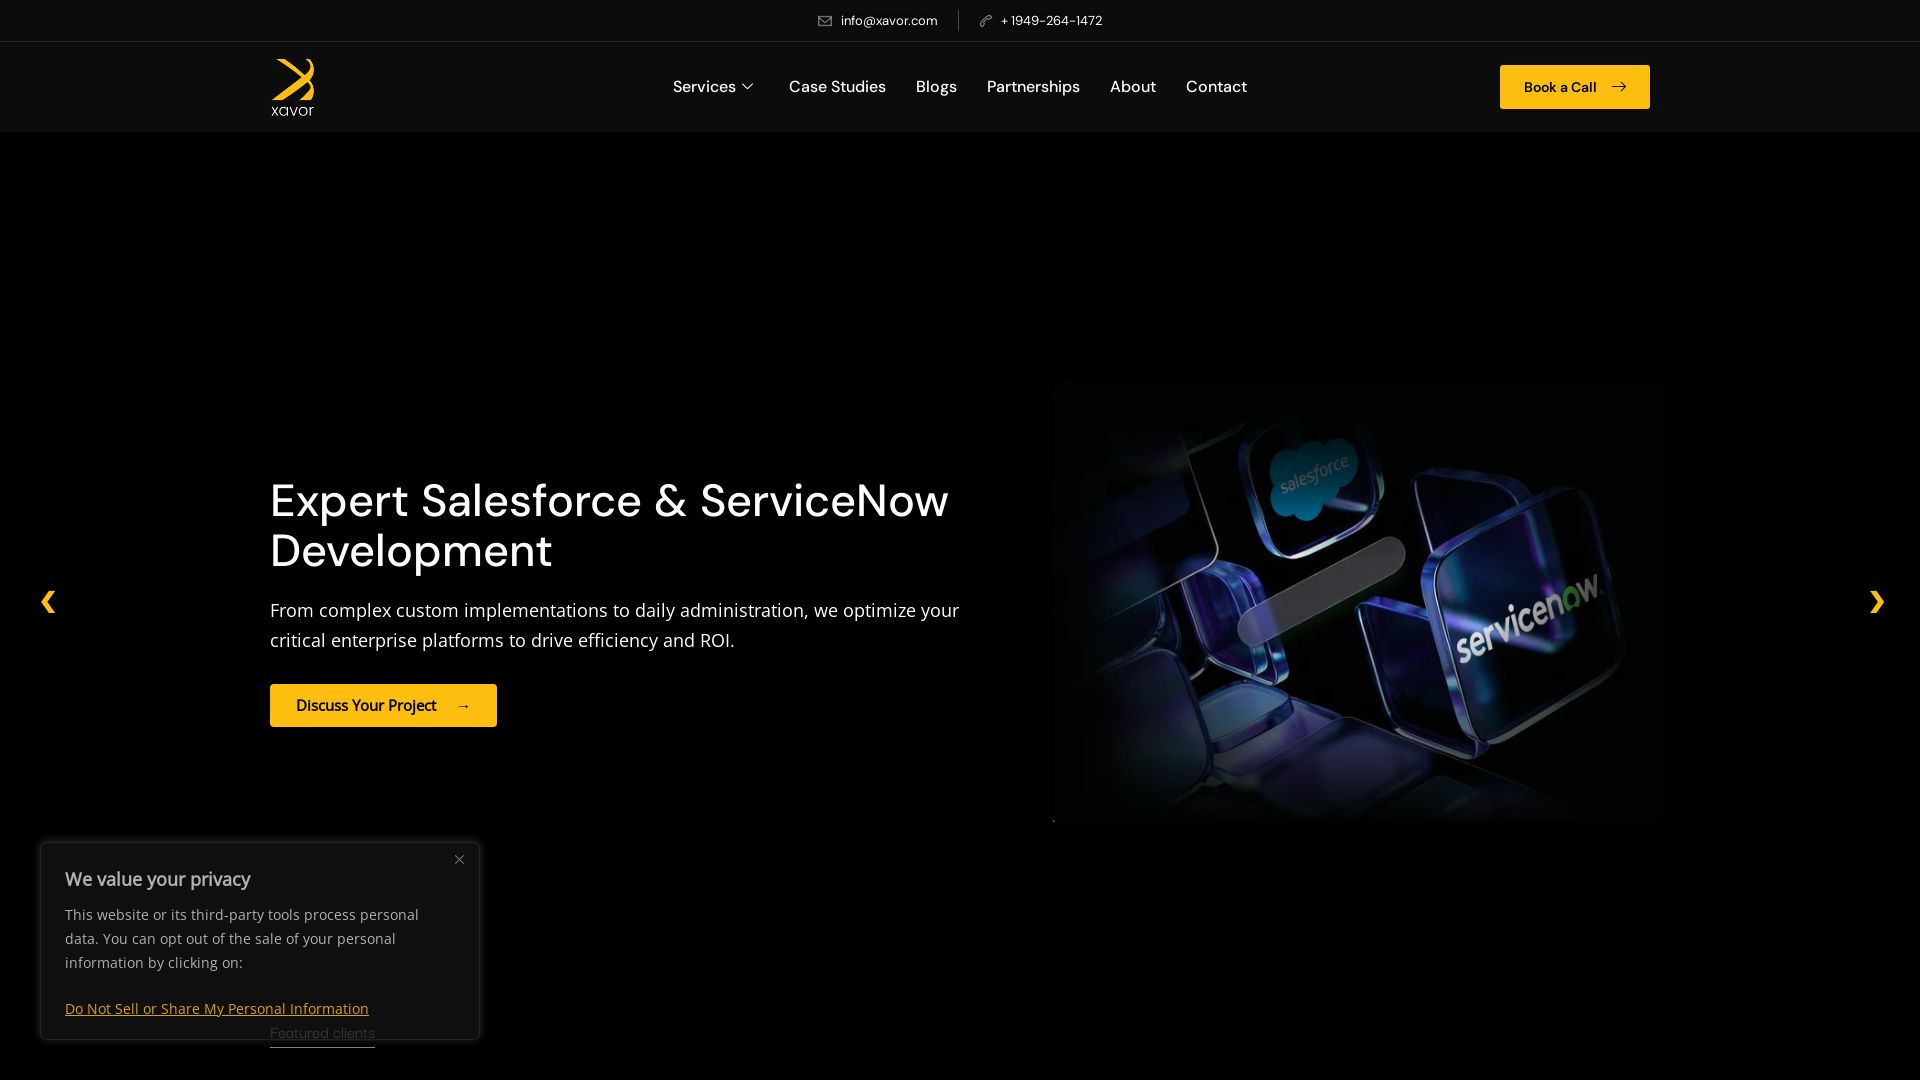Click the Book a Call button
The height and width of the screenshot is (1080, 1920).
coord(1575,87)
